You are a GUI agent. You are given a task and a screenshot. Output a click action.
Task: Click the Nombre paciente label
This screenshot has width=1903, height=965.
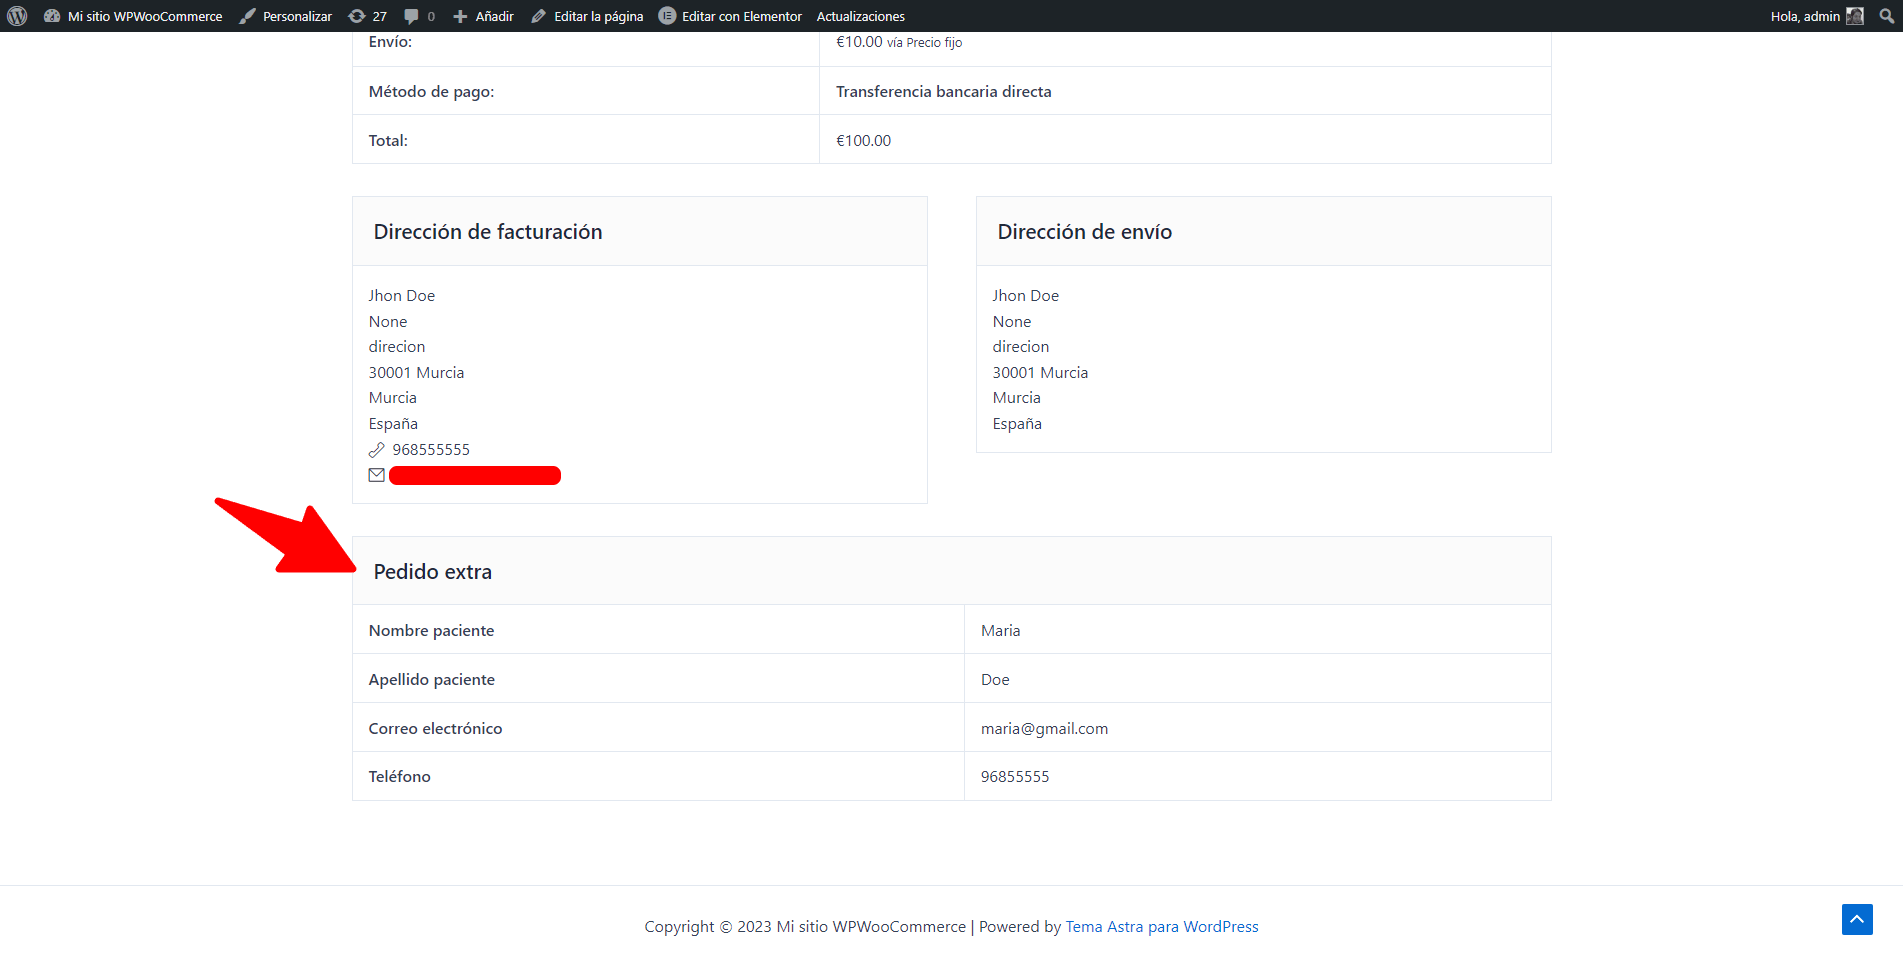point(431,630)
